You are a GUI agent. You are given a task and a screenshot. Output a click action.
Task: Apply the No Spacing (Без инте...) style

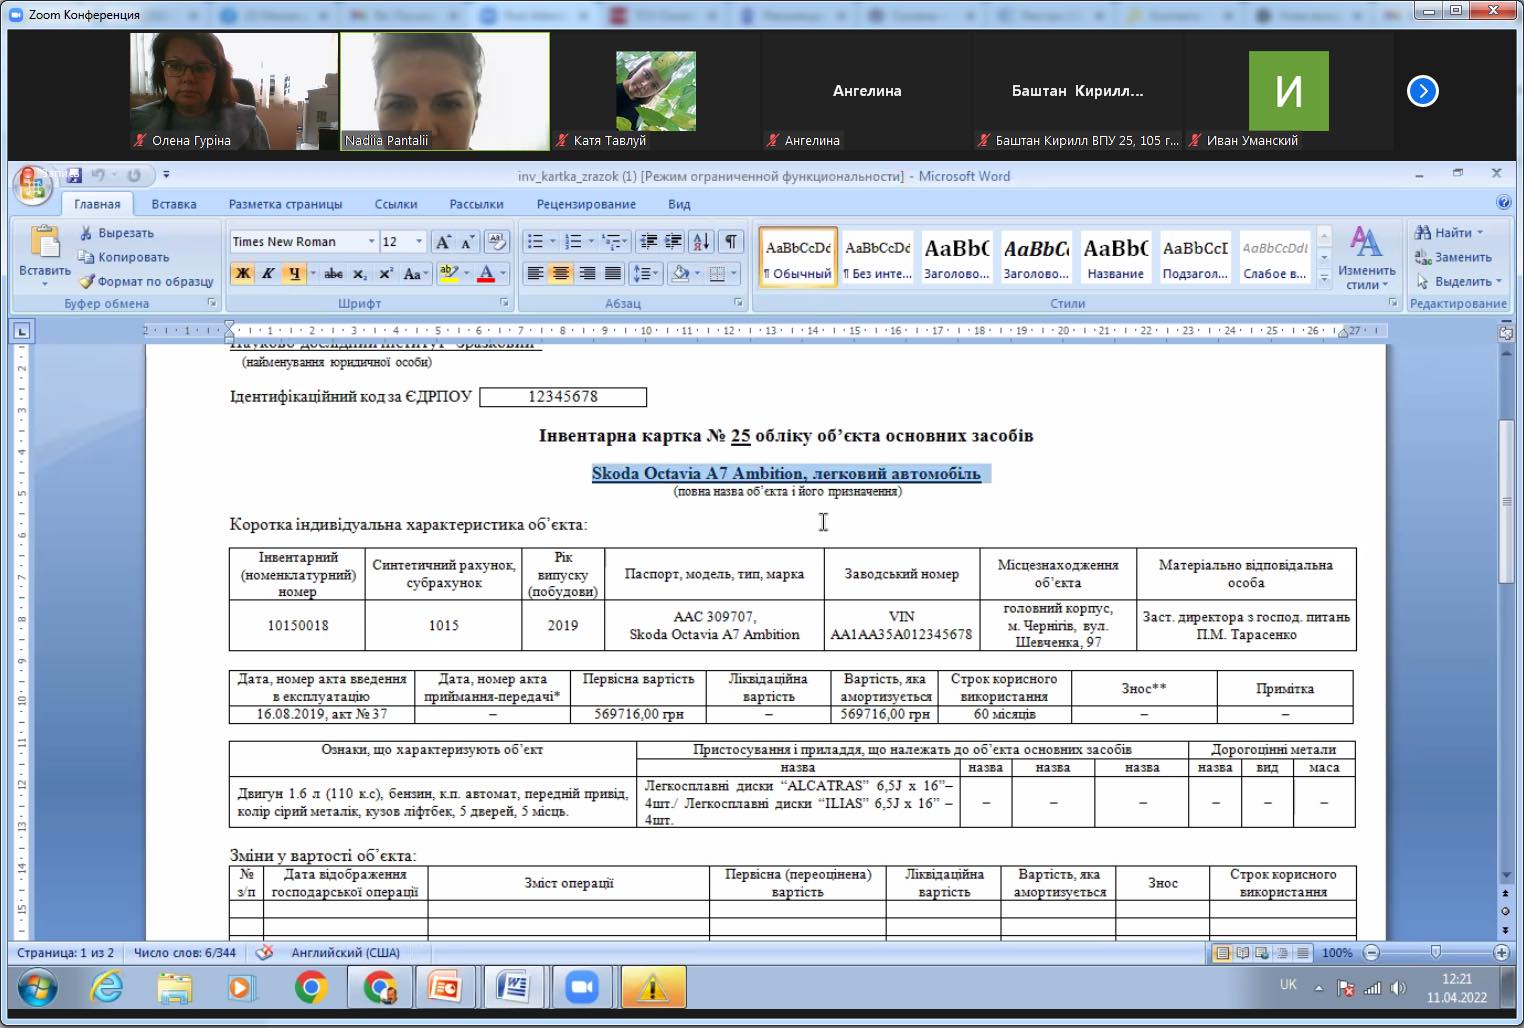click(878, 258)
